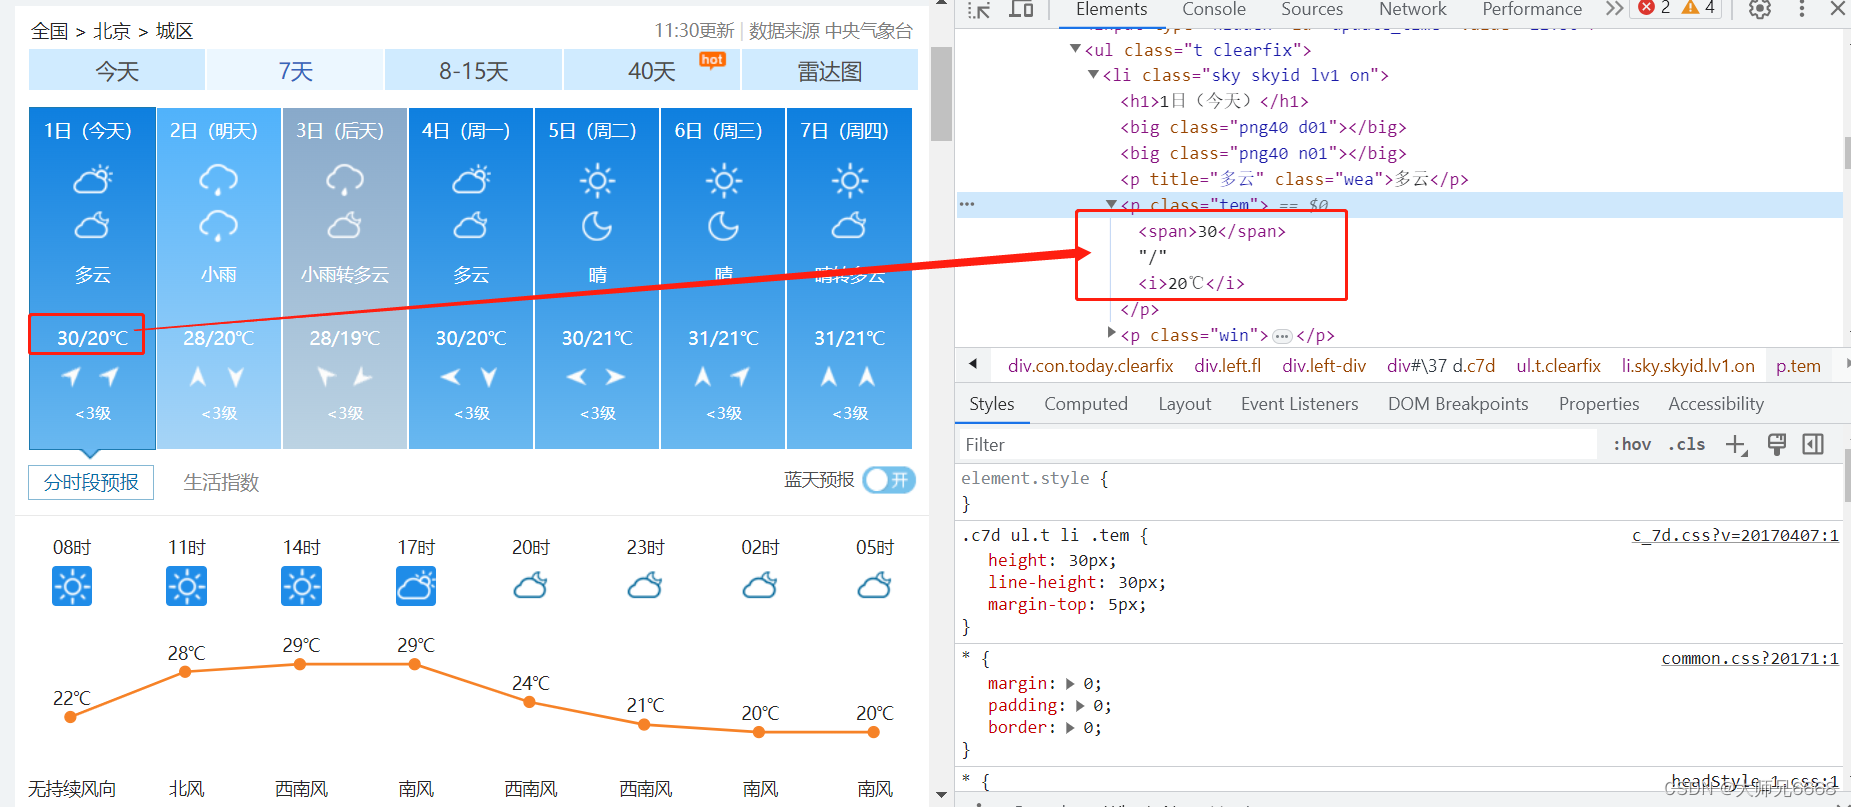Image resolution: width=1851 pixels, height=807 pixels.
Task: Toggle the :hov element state button
Action: (x=1632, y=444)
